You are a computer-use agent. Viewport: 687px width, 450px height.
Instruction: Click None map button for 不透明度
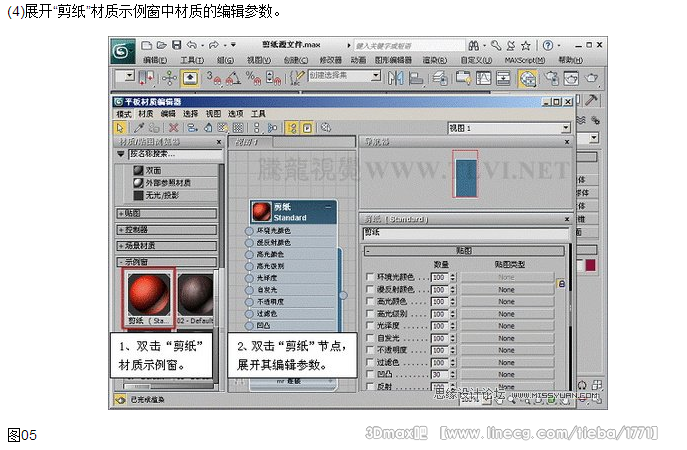[x=507, y=350]
